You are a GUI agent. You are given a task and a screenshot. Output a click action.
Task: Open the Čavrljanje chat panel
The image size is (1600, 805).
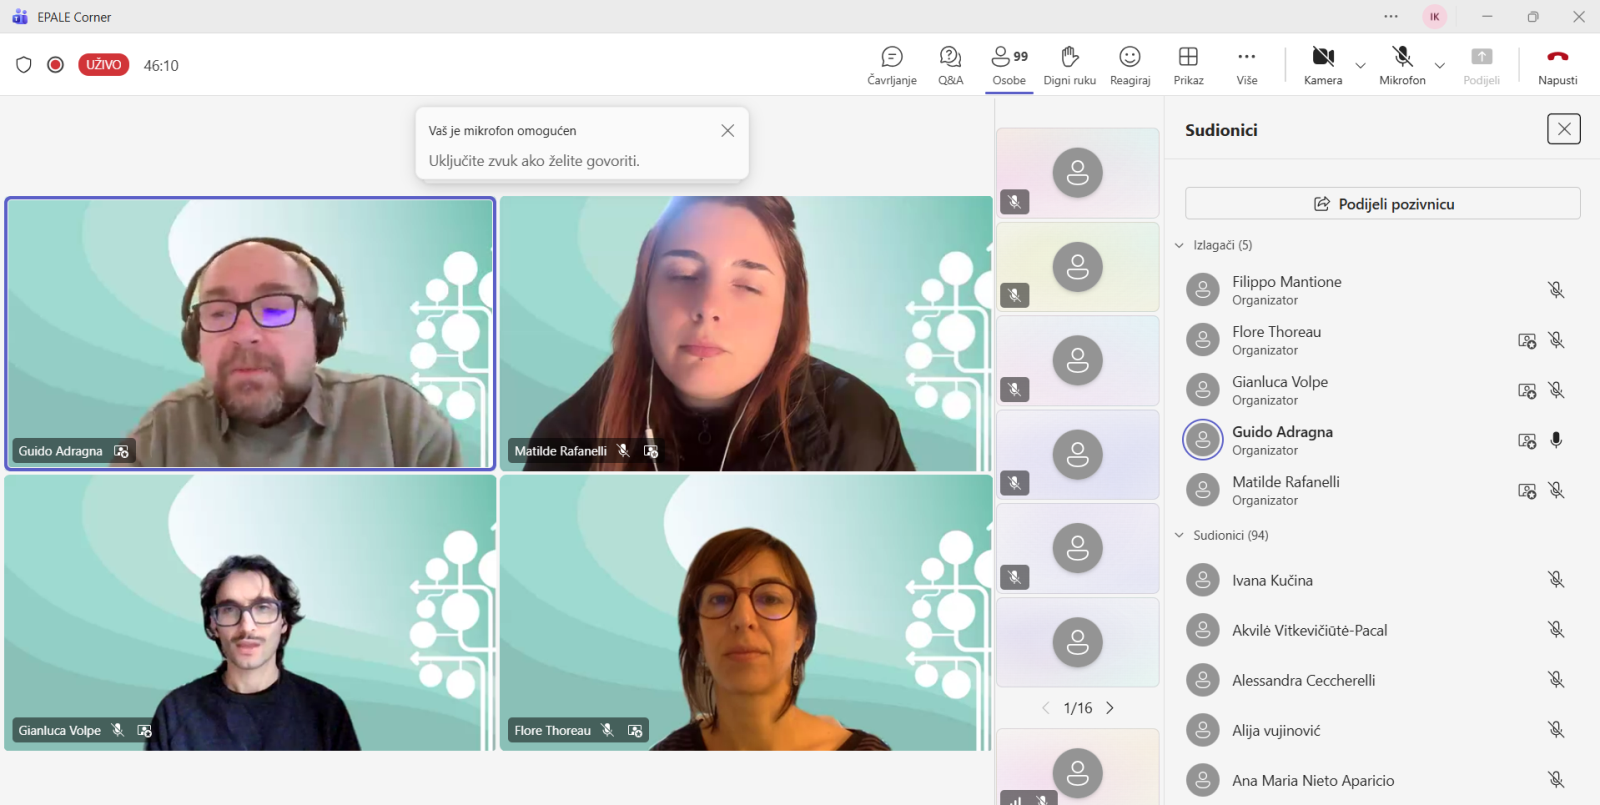pos(891,65)
